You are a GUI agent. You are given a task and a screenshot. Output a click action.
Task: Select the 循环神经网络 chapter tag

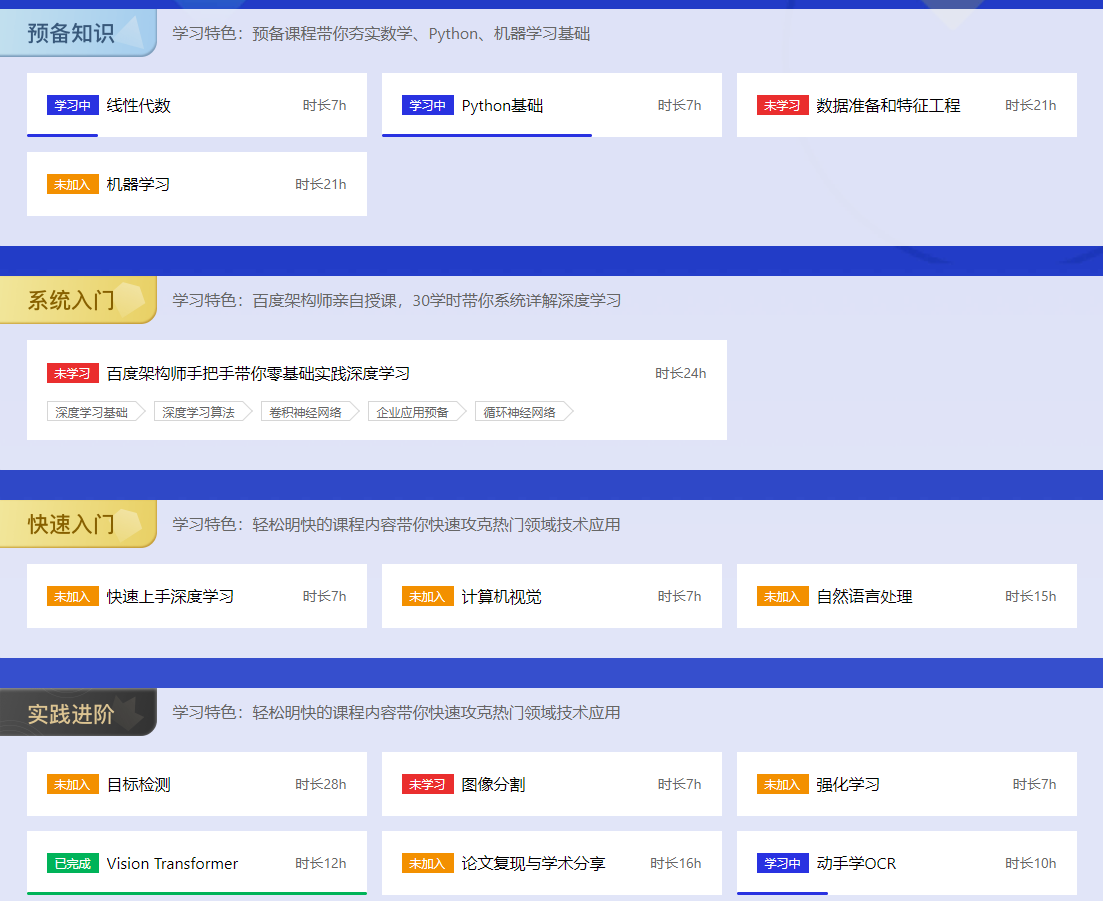[x=523, y=412]
